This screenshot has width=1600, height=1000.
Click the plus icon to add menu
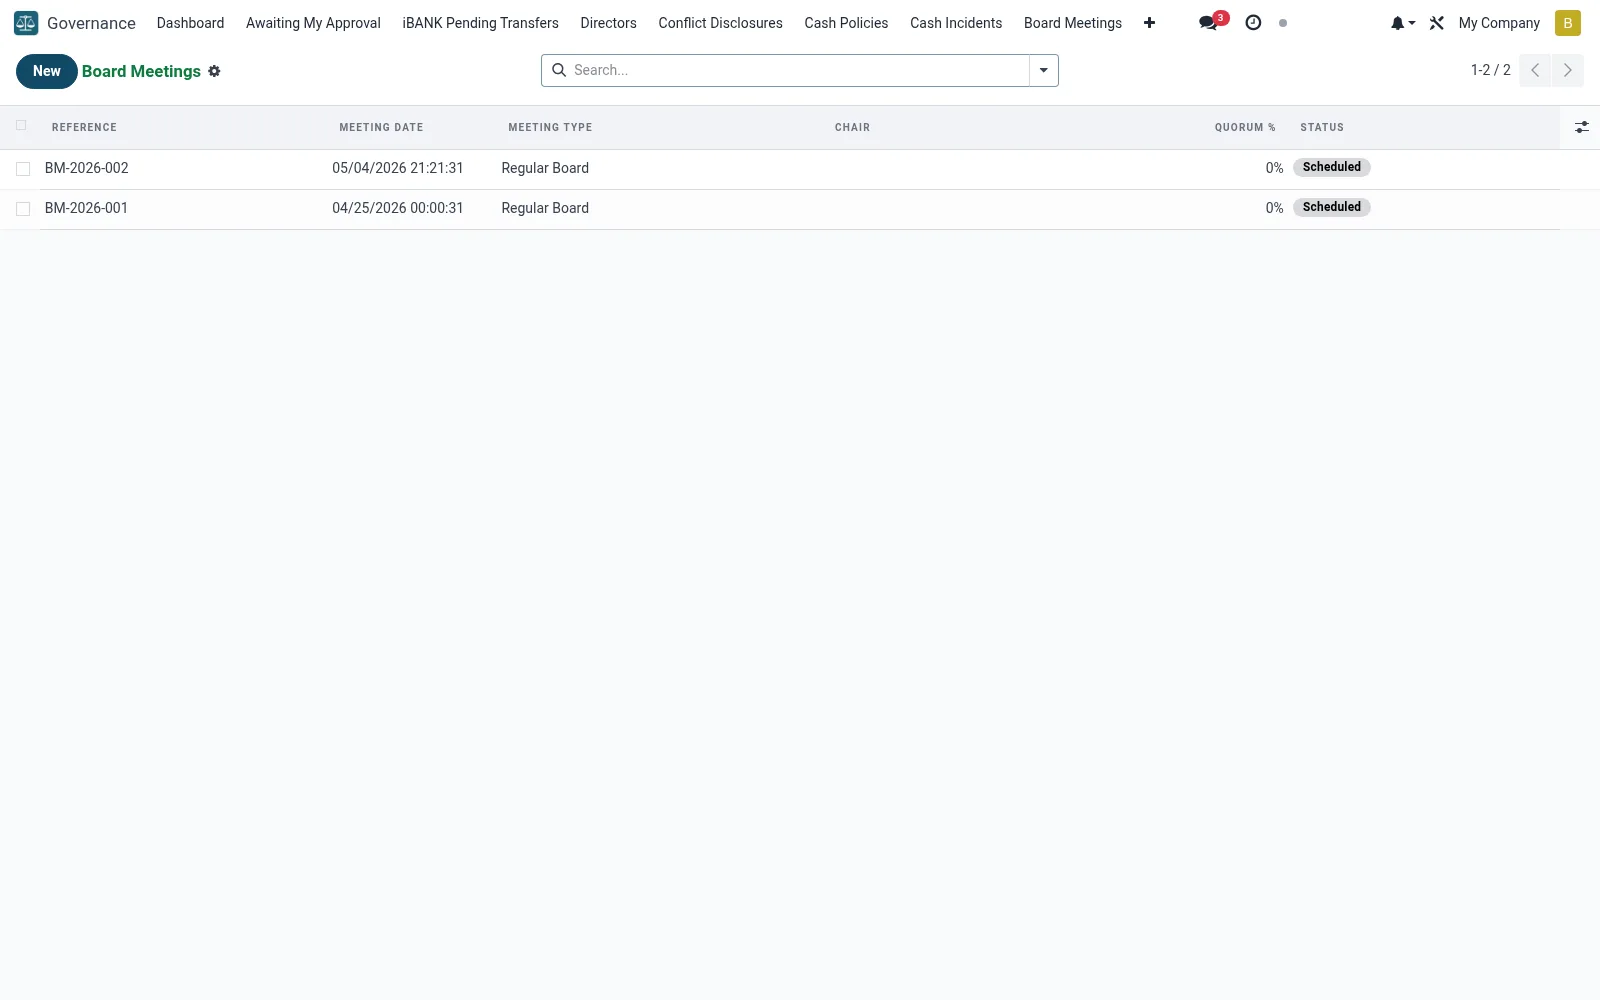coord(1149,23)
